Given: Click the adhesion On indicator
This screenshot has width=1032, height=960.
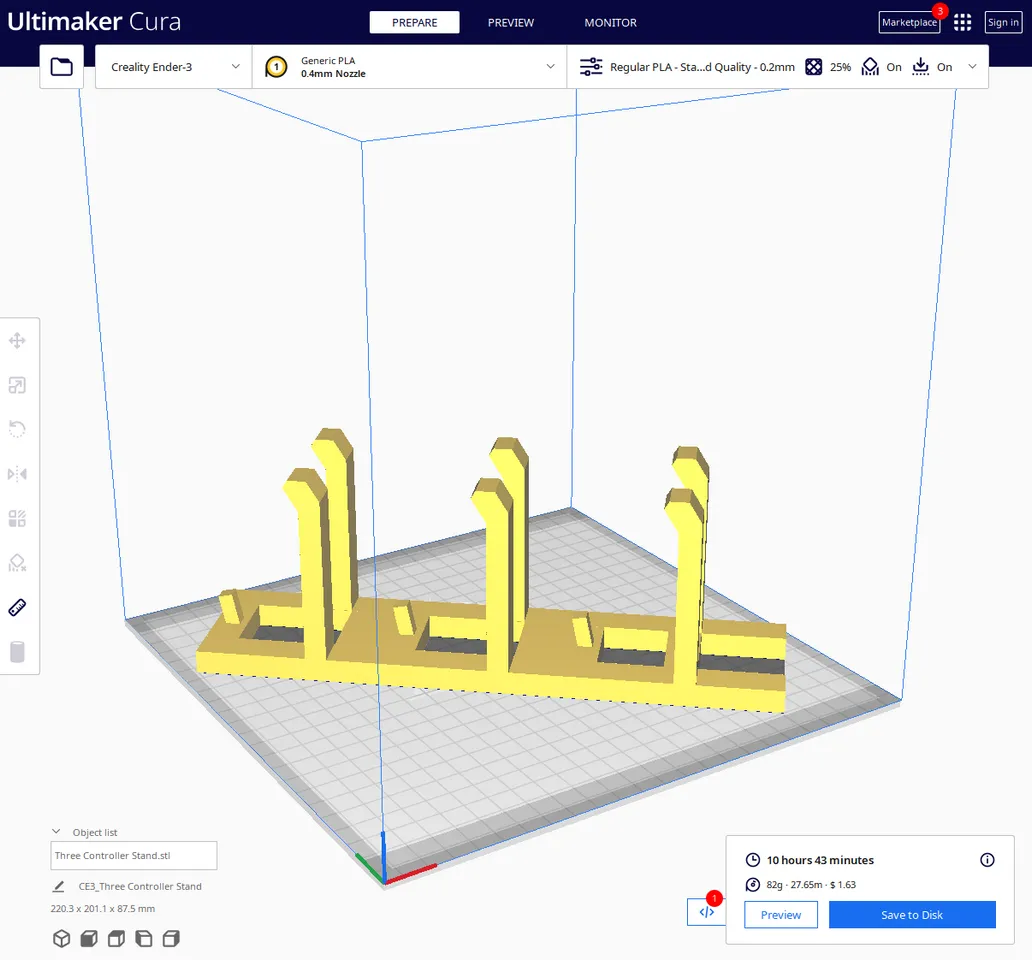Looking at the screenshot, I should point(932,67).
